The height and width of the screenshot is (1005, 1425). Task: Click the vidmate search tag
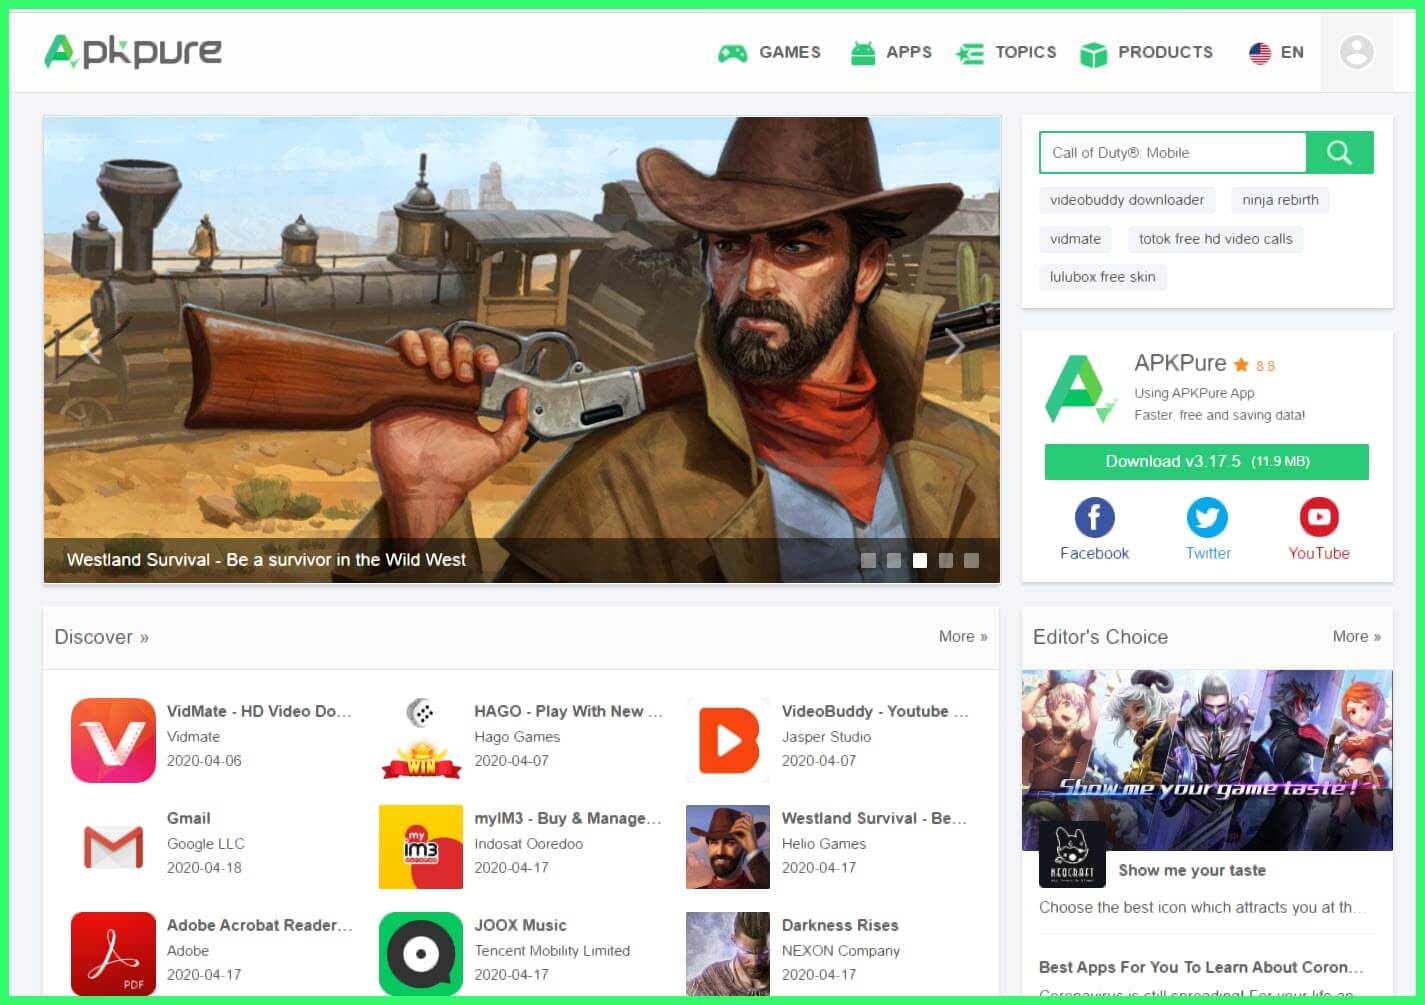coord(1075,239)
